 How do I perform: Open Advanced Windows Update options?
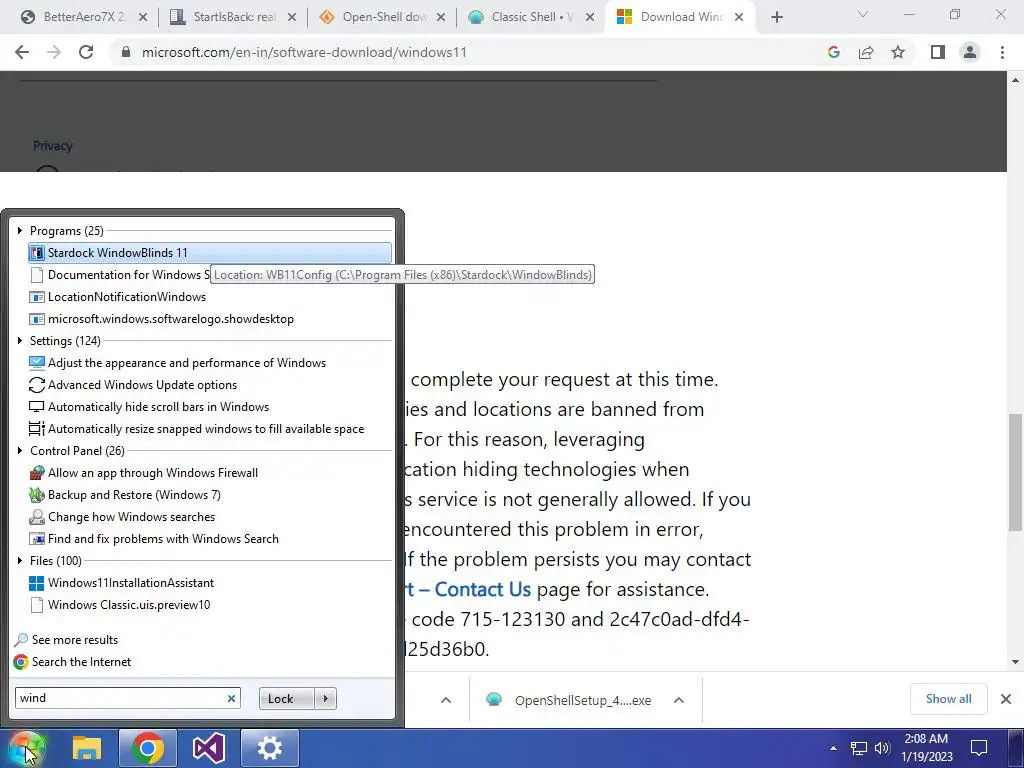210,385
